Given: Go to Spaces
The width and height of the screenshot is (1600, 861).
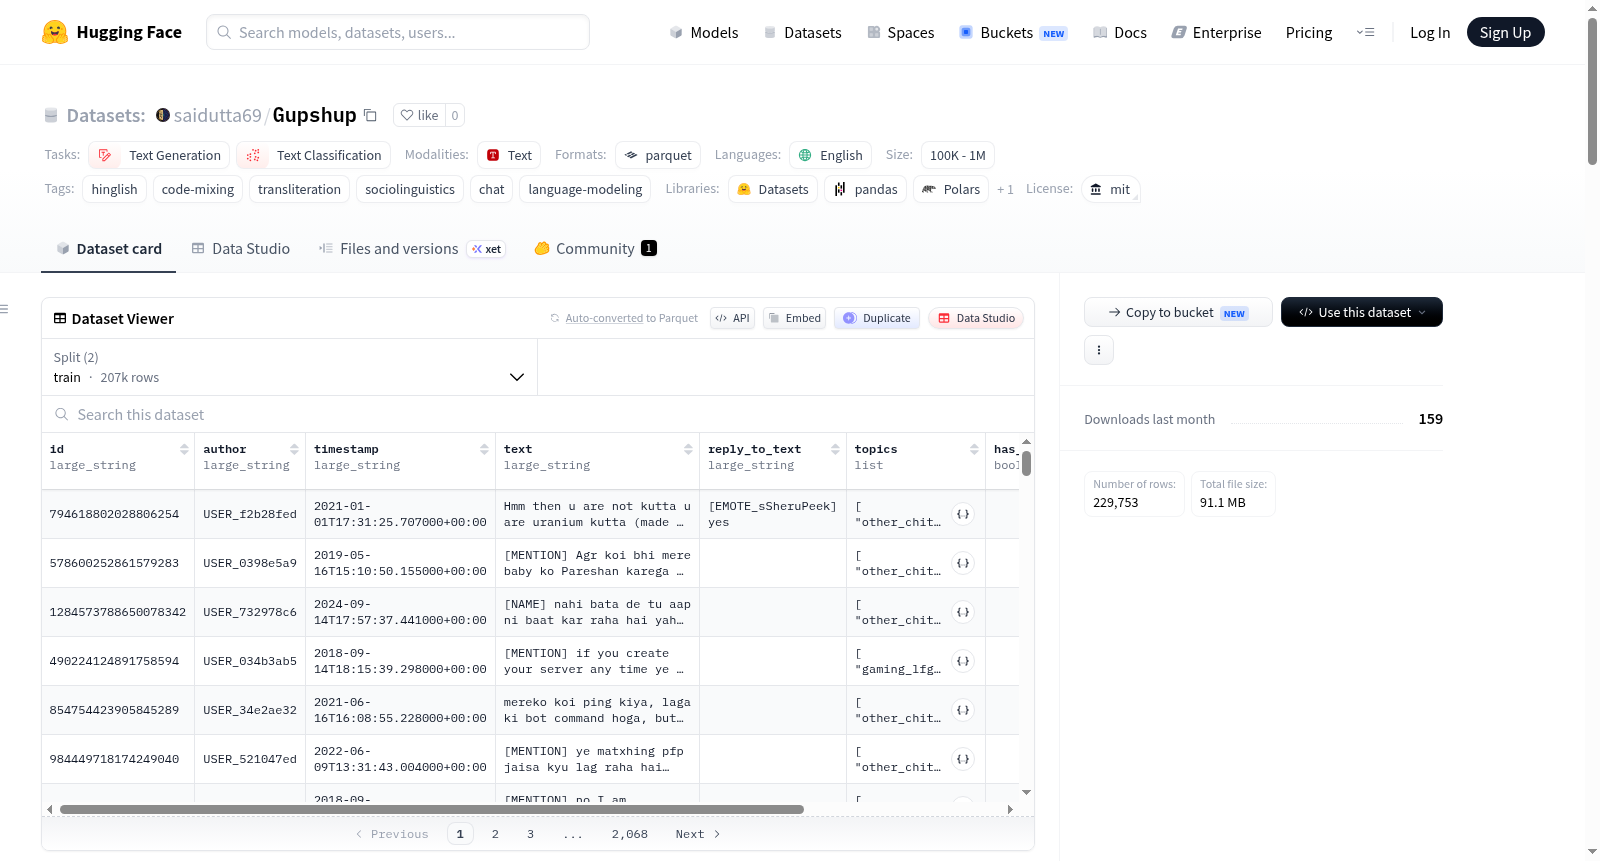Looking at the screenshot, I should click(x=900, y=32).
